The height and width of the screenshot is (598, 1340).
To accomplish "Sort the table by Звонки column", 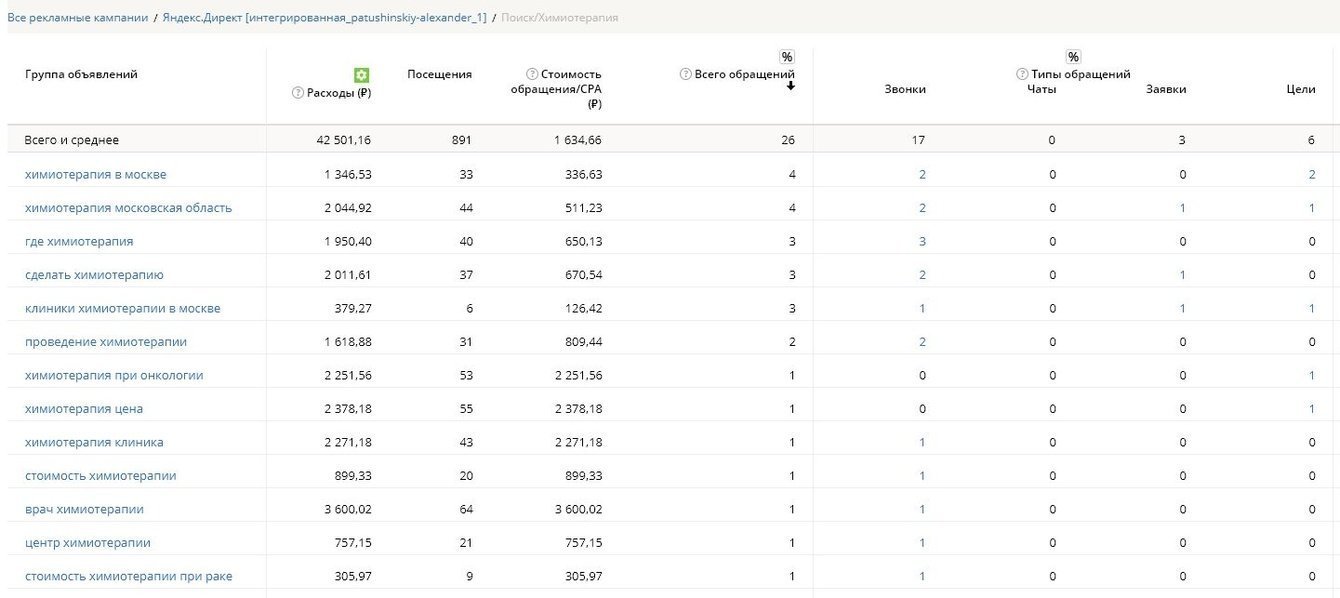I will pyautogui.click(x=905, y=89).
